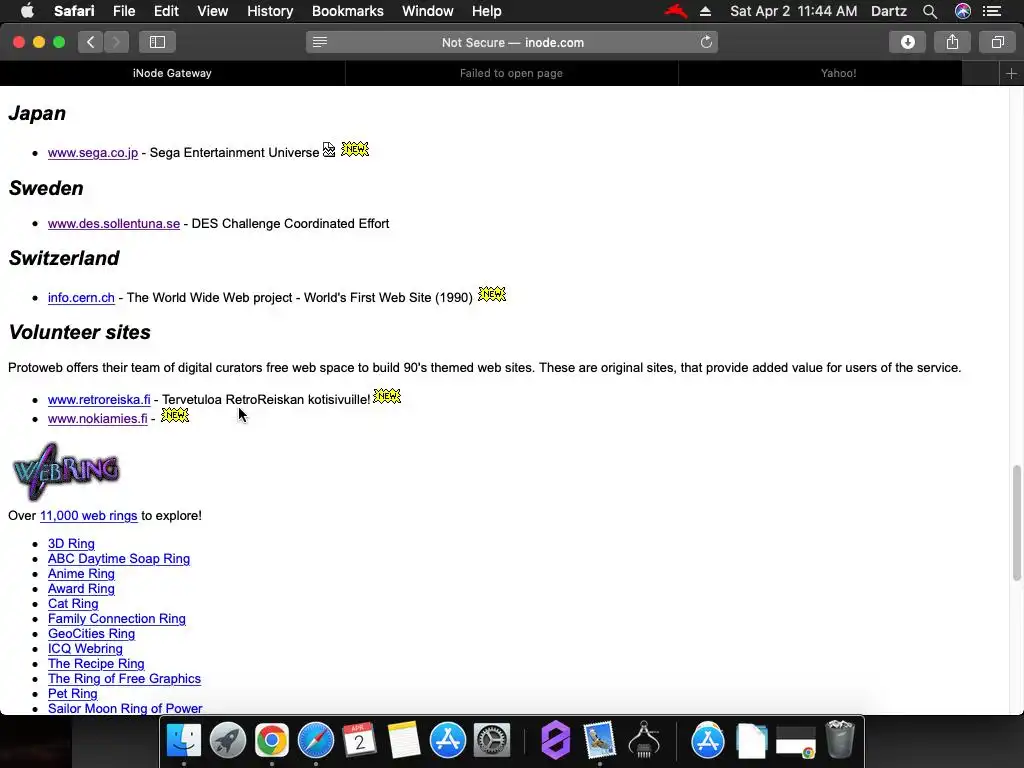Open Notes app in Dock

pos(404,741)
